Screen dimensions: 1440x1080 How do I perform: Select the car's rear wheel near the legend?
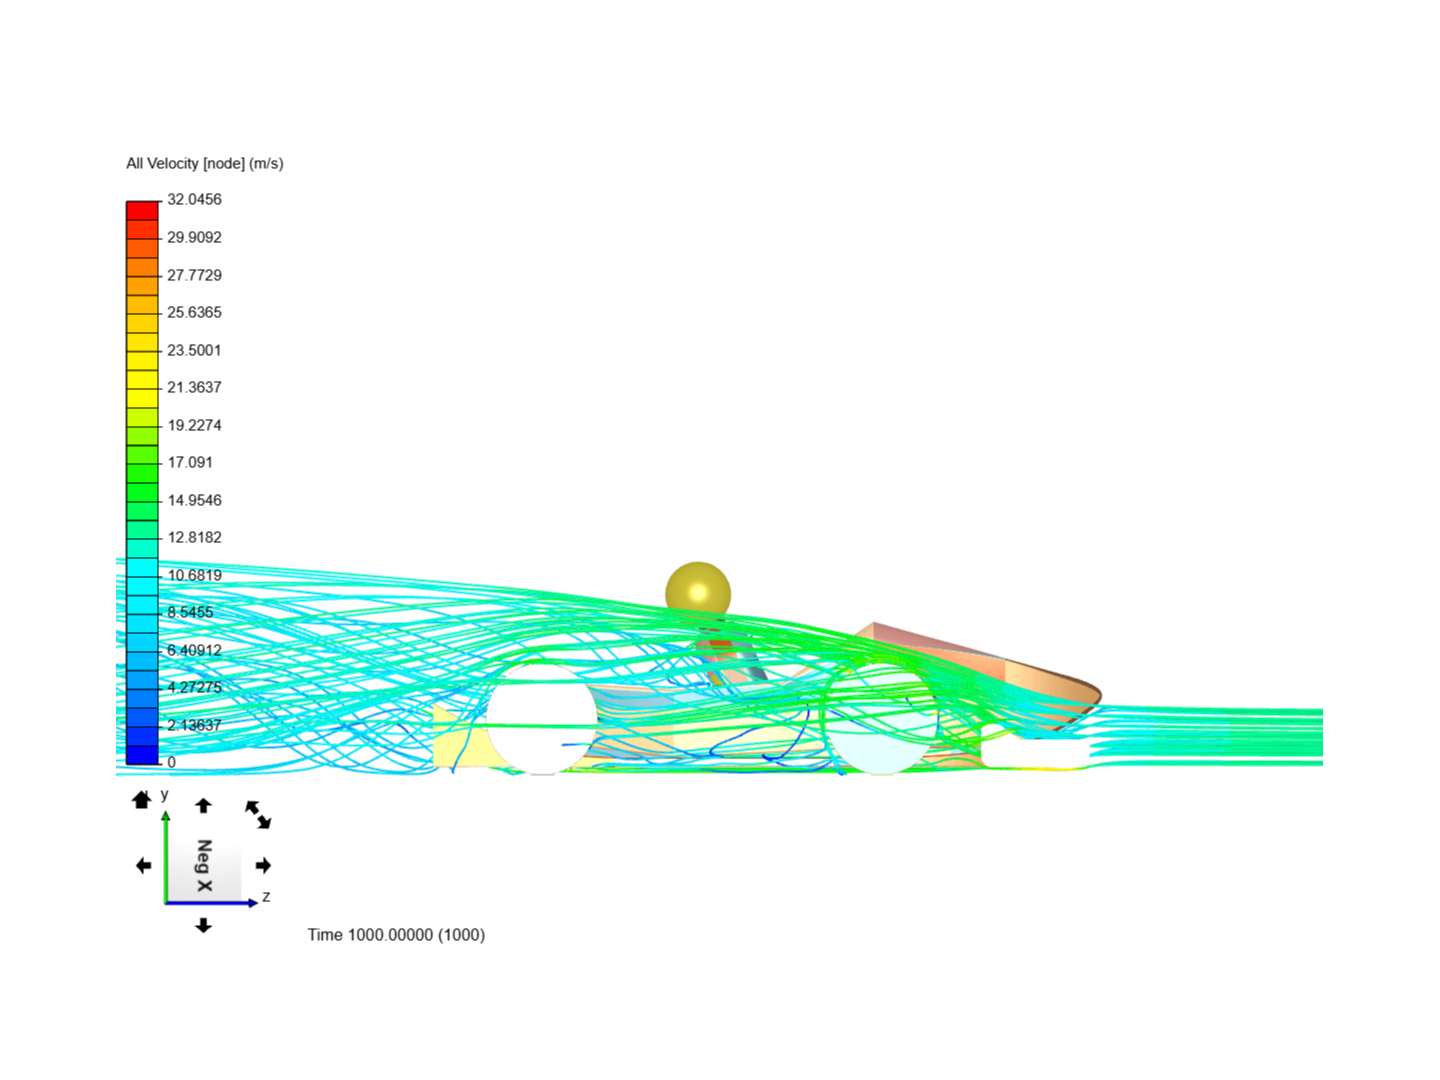pos(541,720)
